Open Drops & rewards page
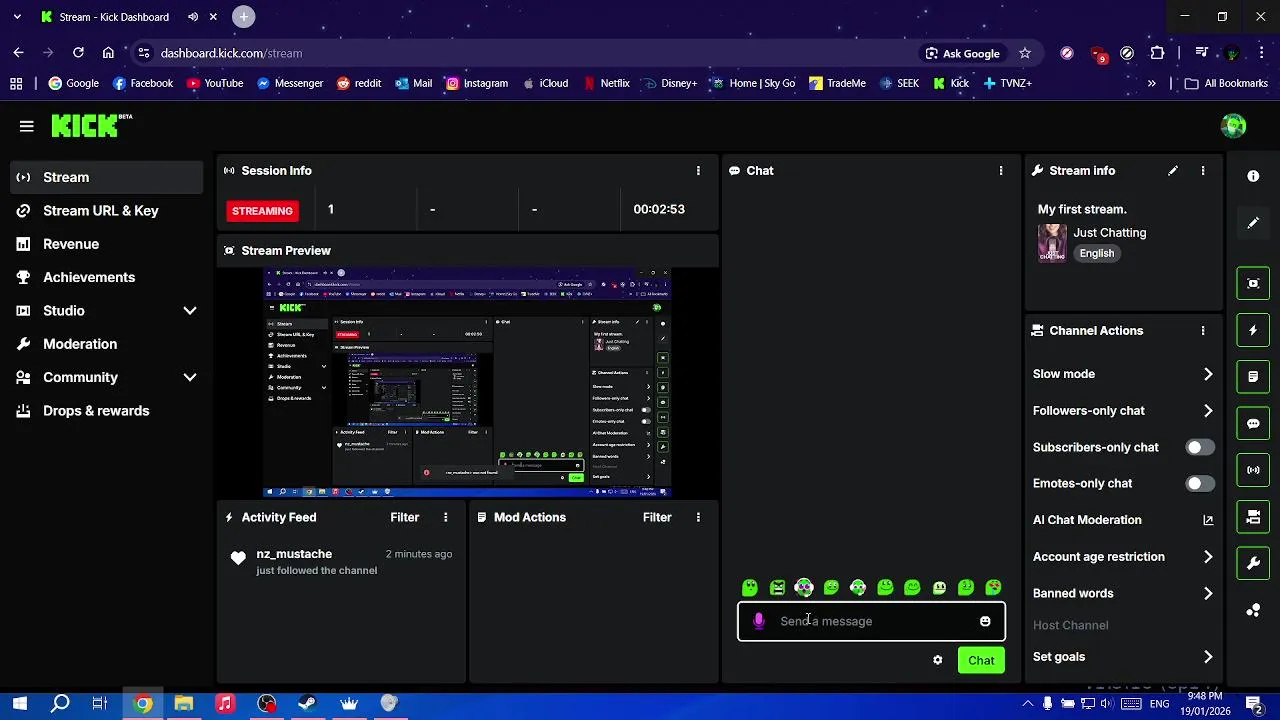Image resolution: width=1280 pixels, height=720 pixels. click(106, 411)
